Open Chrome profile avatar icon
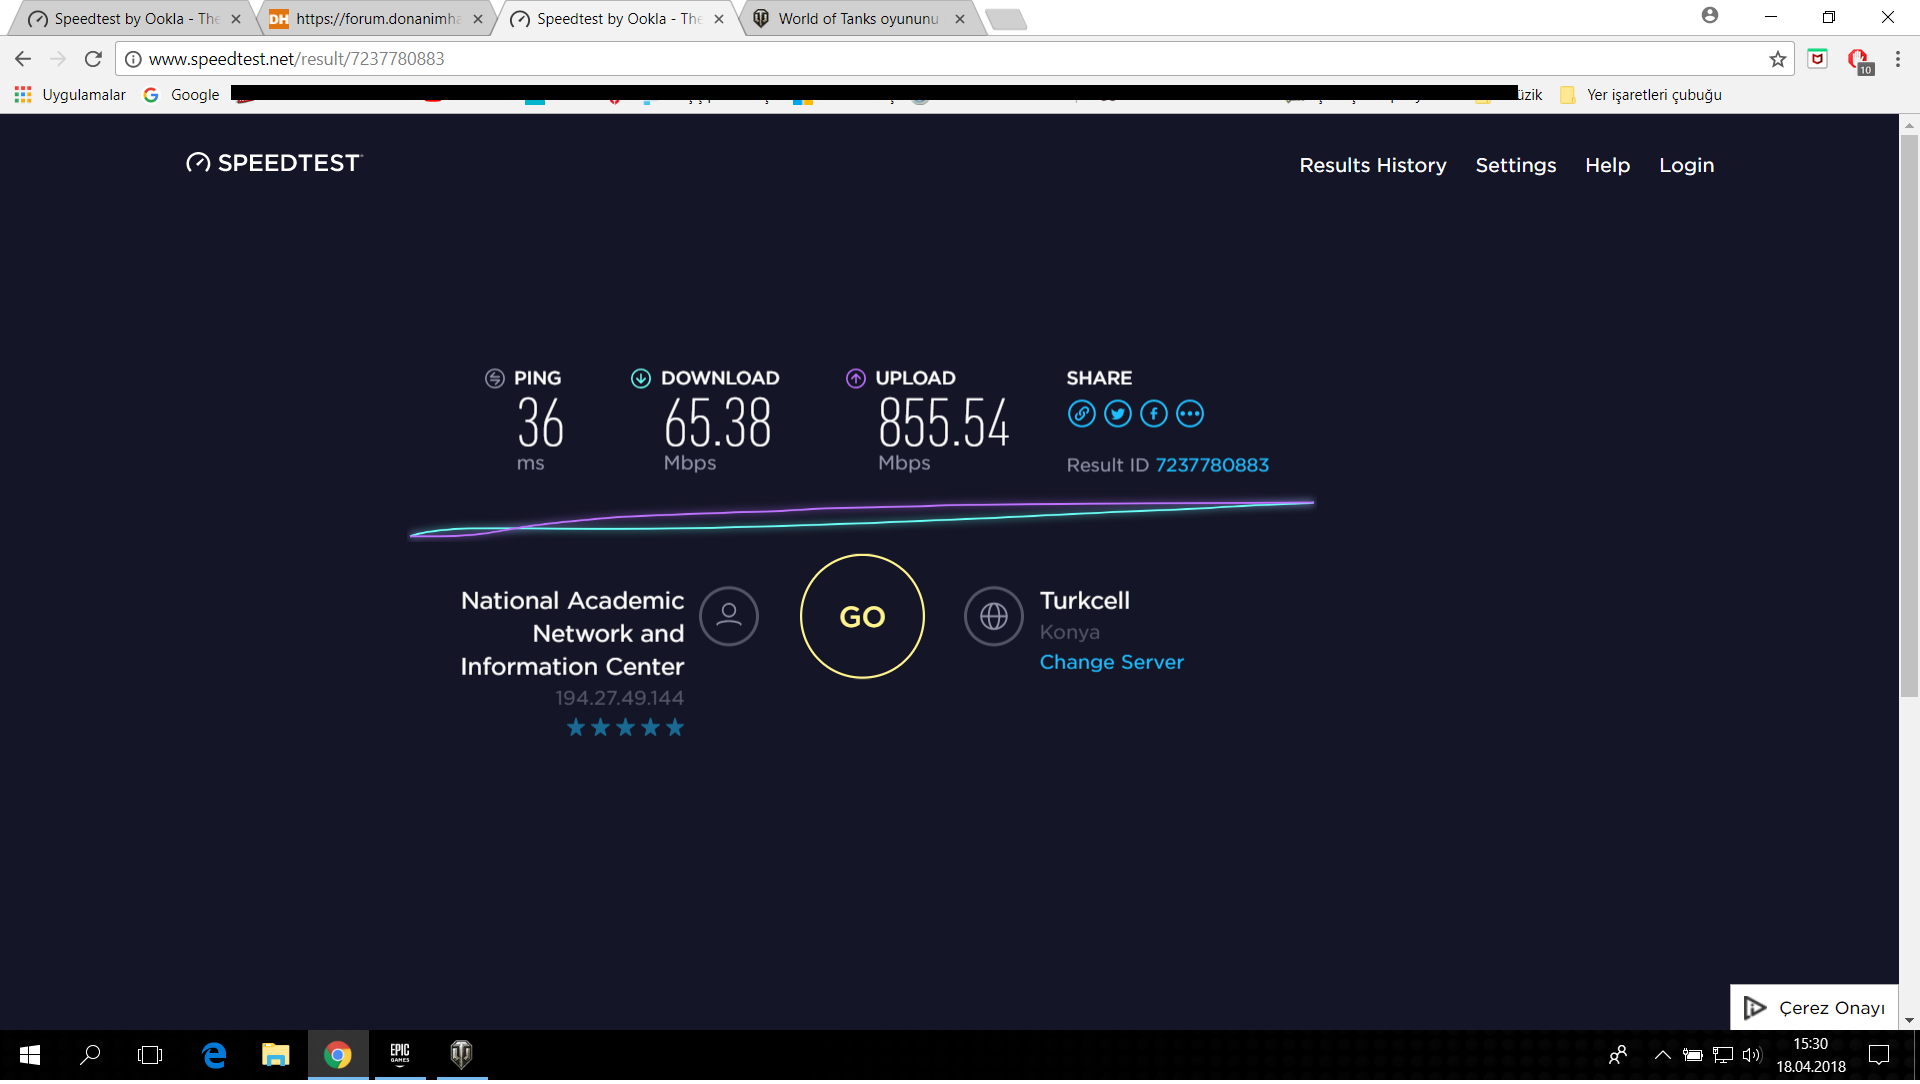This screenshot has width=1920, height=1084. [1710, 16]
